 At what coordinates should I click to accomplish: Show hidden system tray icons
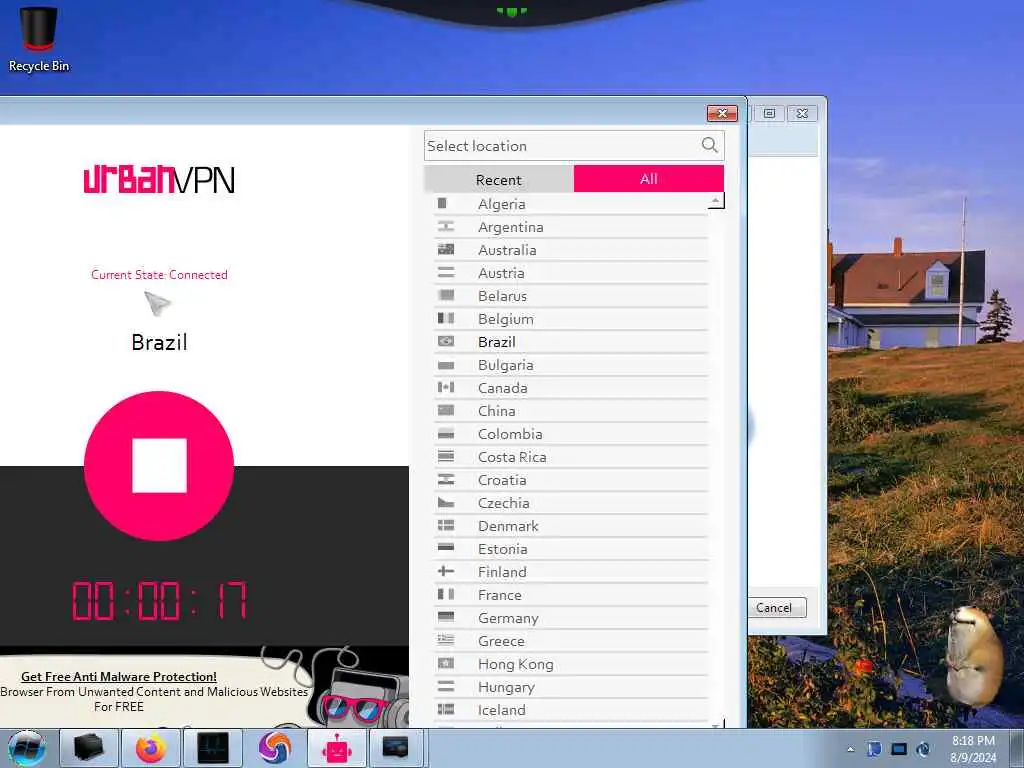(x=850, y=749)
